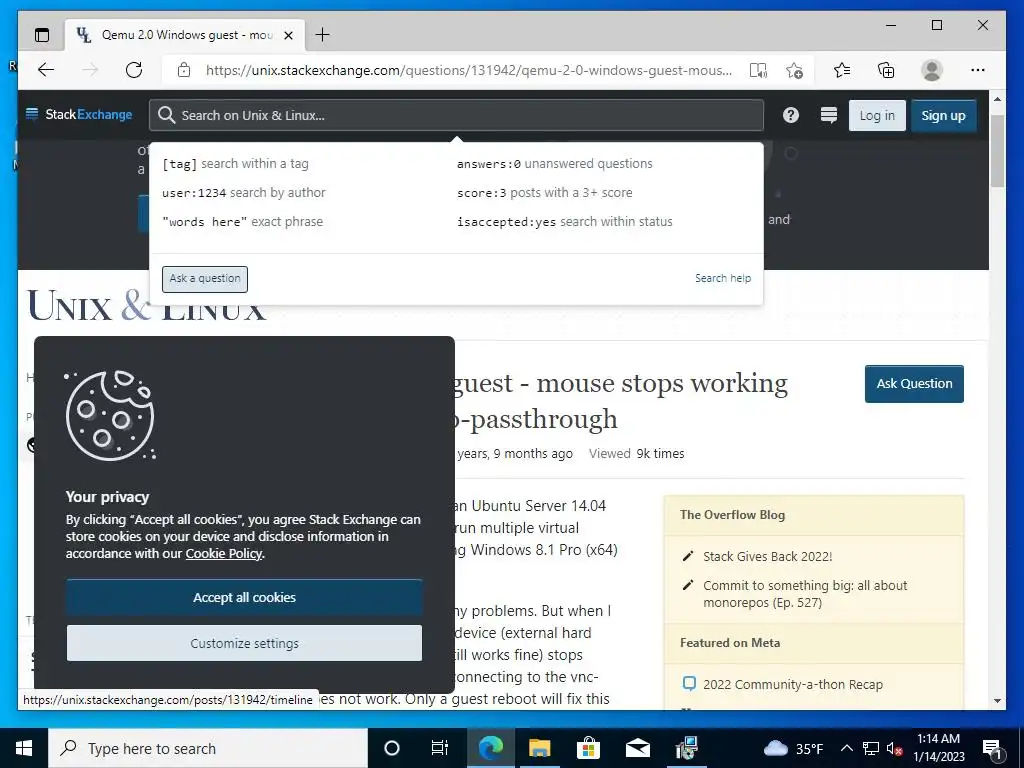Click the 'score:3 posts with a 3+ score' hint

pyautogui.click(x=545, y=193)
